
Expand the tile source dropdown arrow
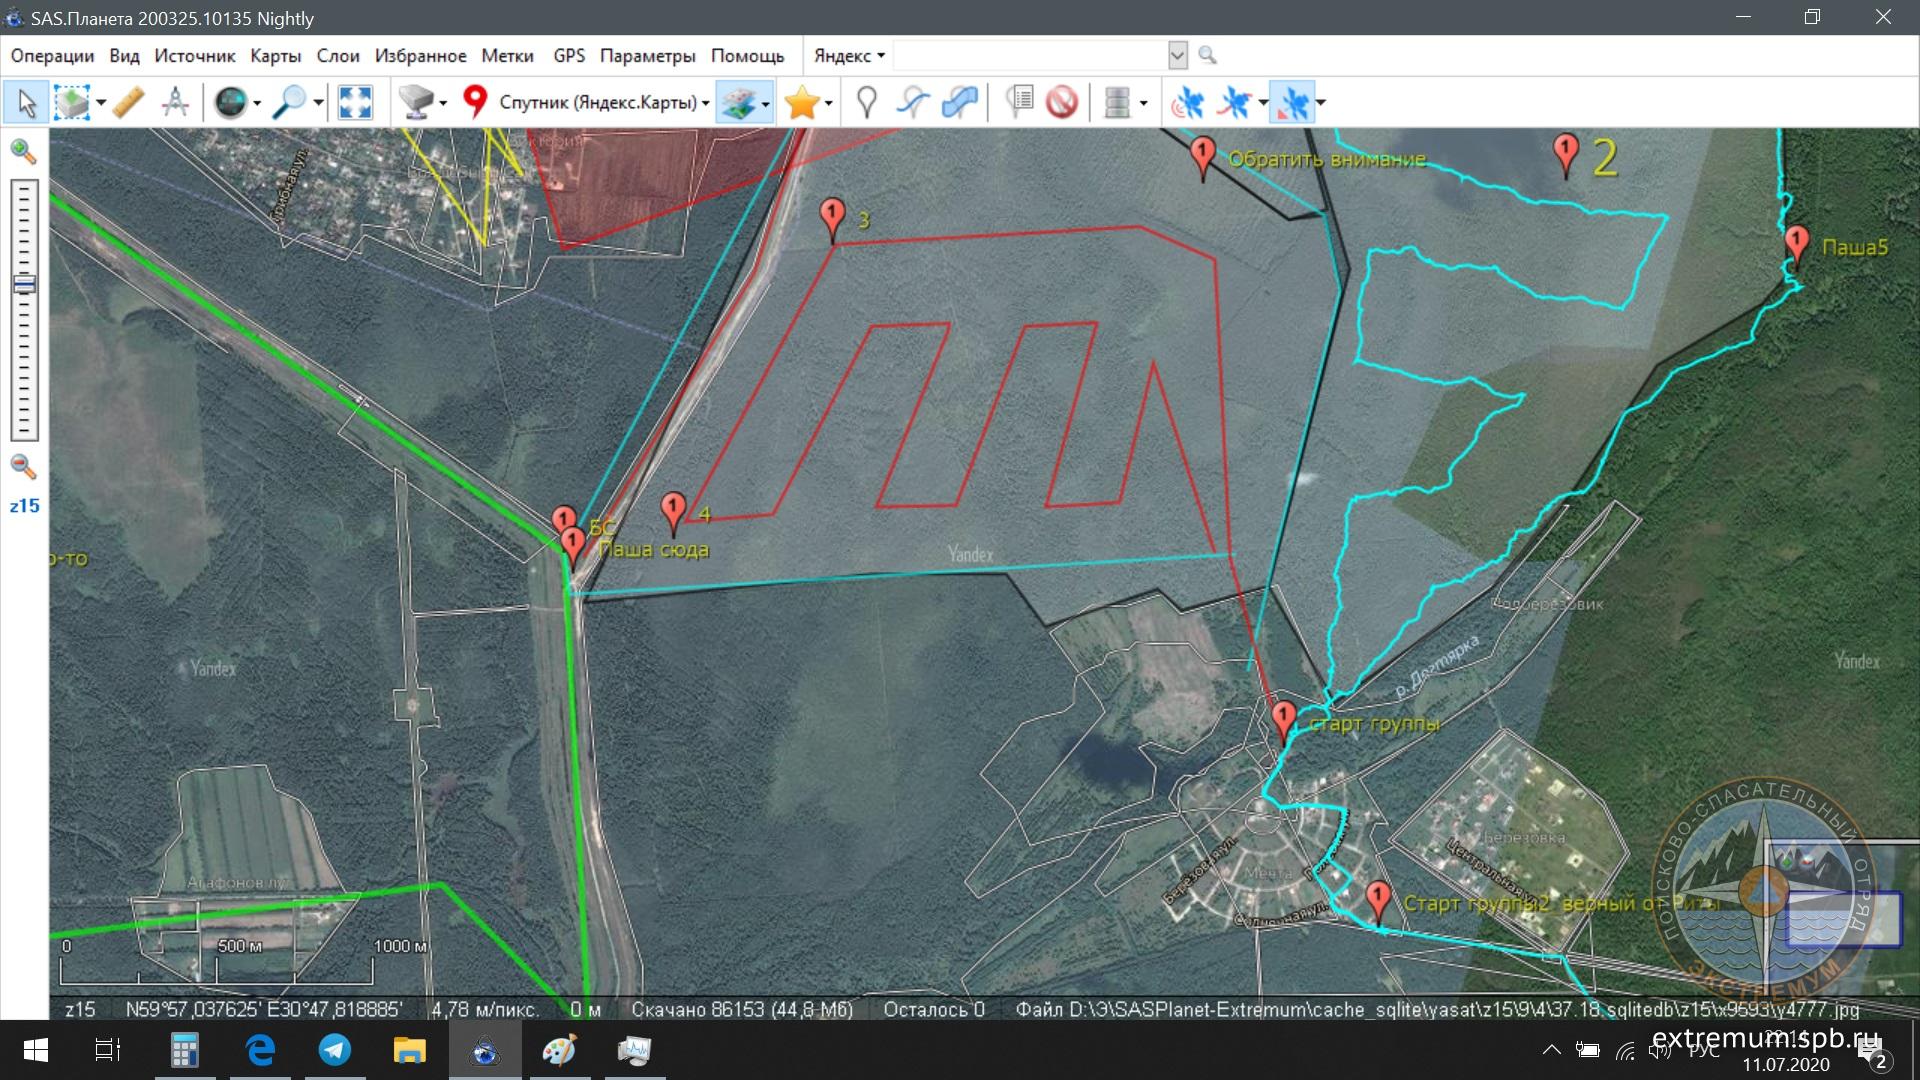point(443,103)
